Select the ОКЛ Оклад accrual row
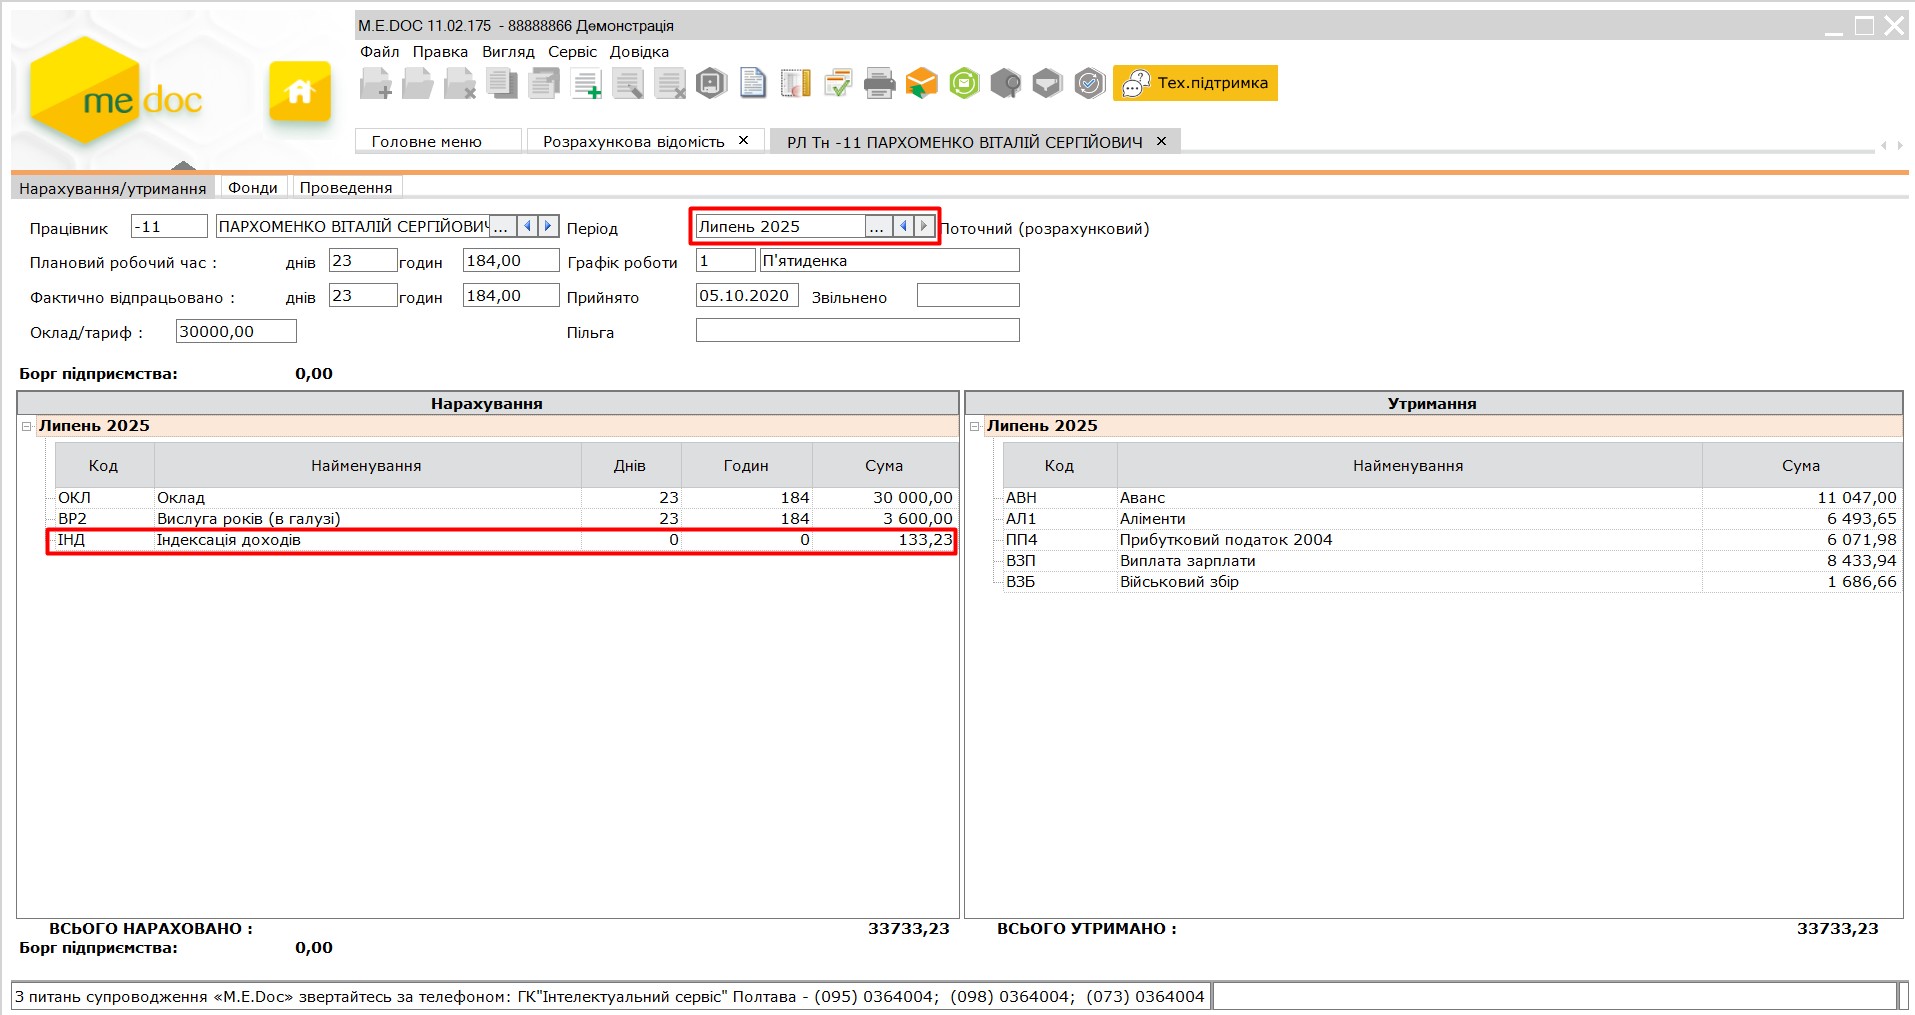 tap(505, 498)
